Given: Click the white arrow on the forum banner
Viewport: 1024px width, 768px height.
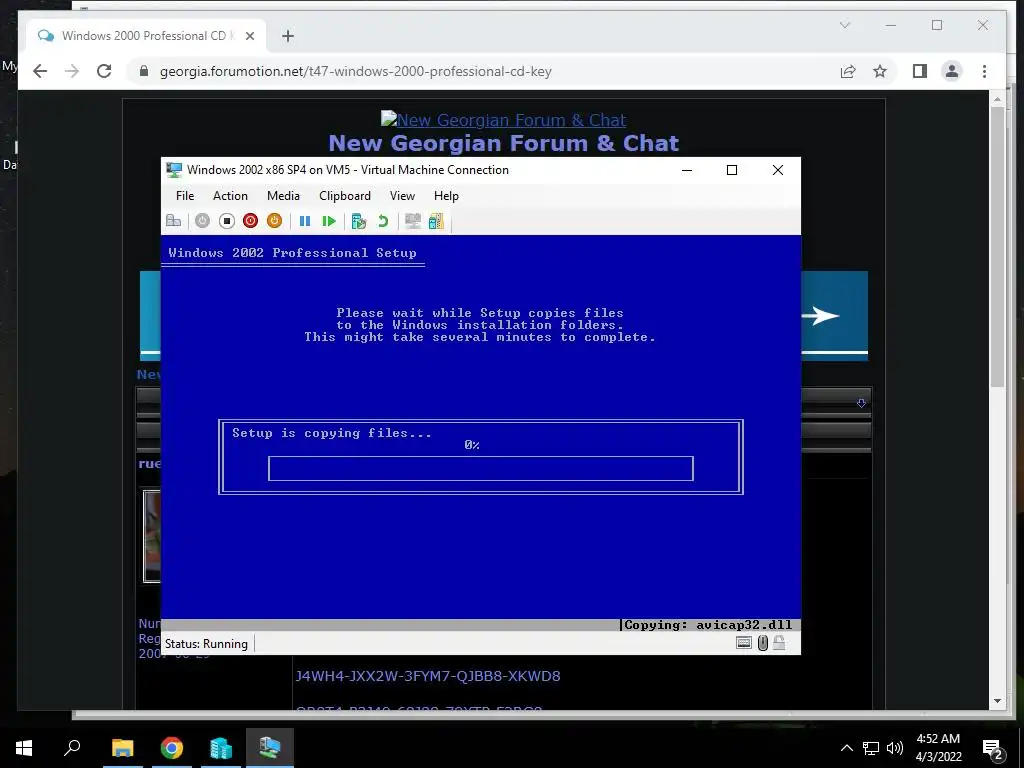Looking at the screenshot, I should [821, 316].
